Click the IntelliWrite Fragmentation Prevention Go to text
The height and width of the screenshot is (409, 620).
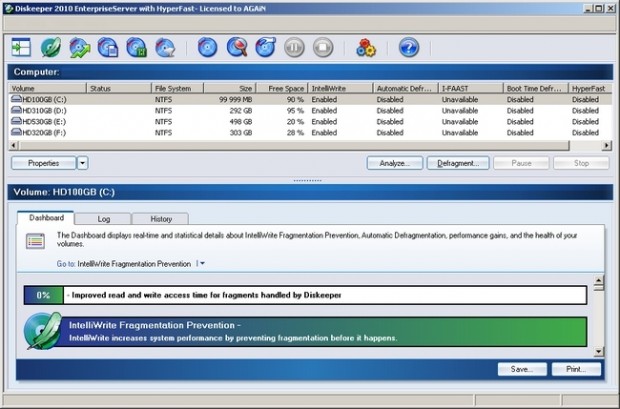tap(134, 263)
